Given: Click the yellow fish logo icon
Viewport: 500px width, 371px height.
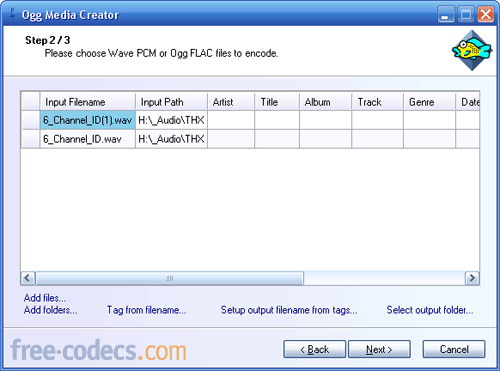Looking at the screenshot, I should click(472, 50).
